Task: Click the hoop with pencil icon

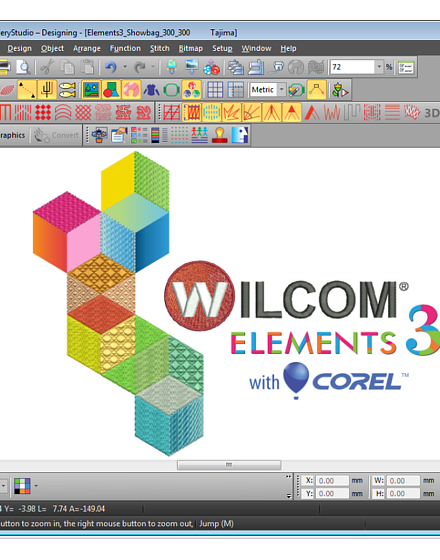Action: click(296, 89)
